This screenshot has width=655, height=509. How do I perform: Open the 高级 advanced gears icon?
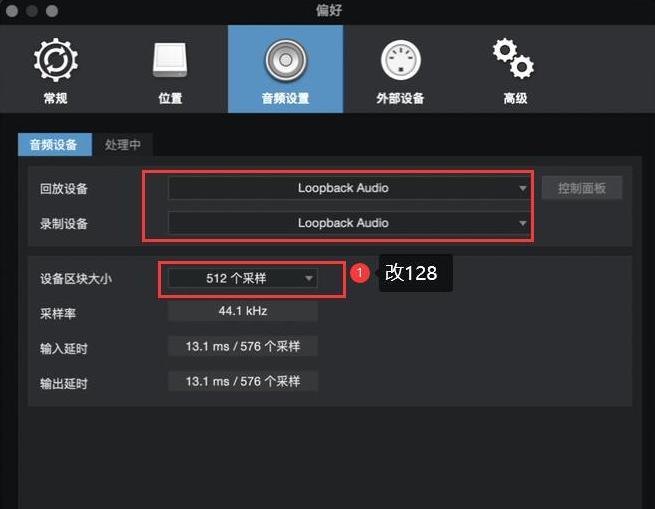(x=513, y=59)
